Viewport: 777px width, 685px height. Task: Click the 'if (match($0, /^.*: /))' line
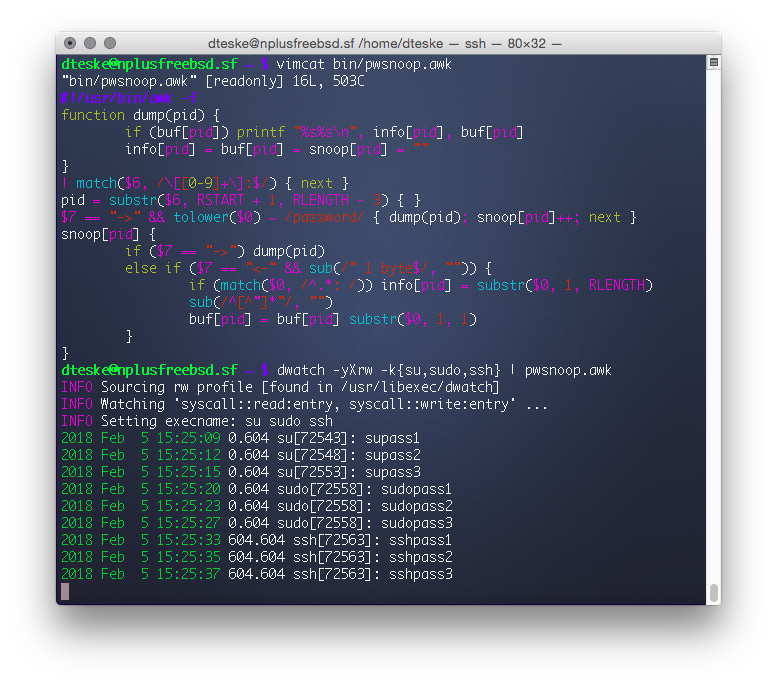click(x=421, y=285)
